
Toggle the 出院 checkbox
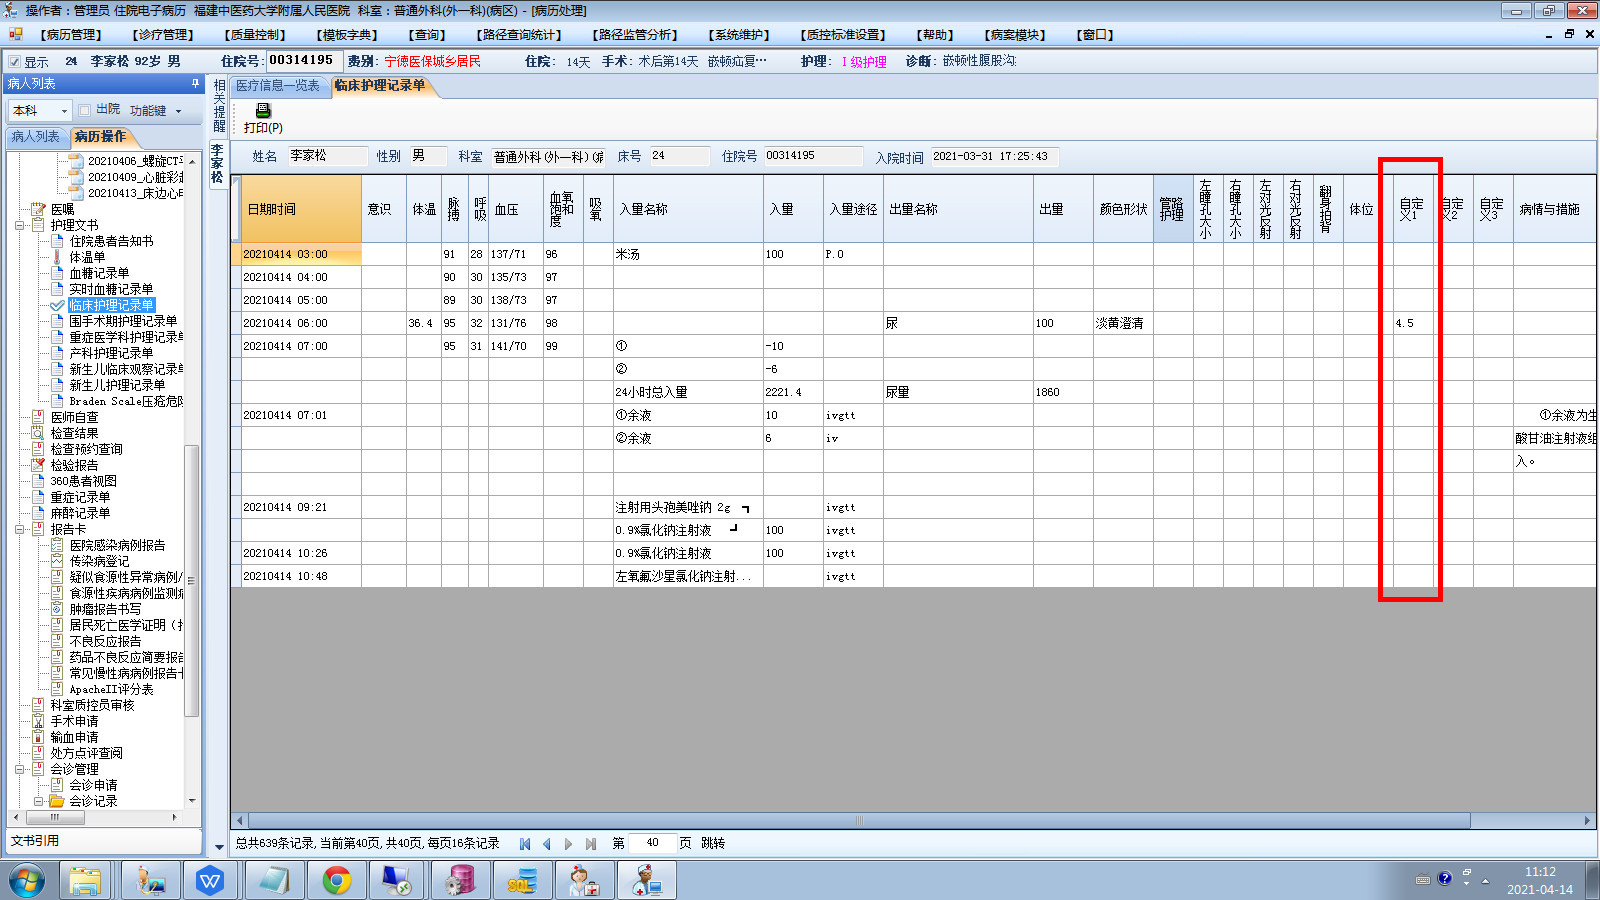pos(85,110)
